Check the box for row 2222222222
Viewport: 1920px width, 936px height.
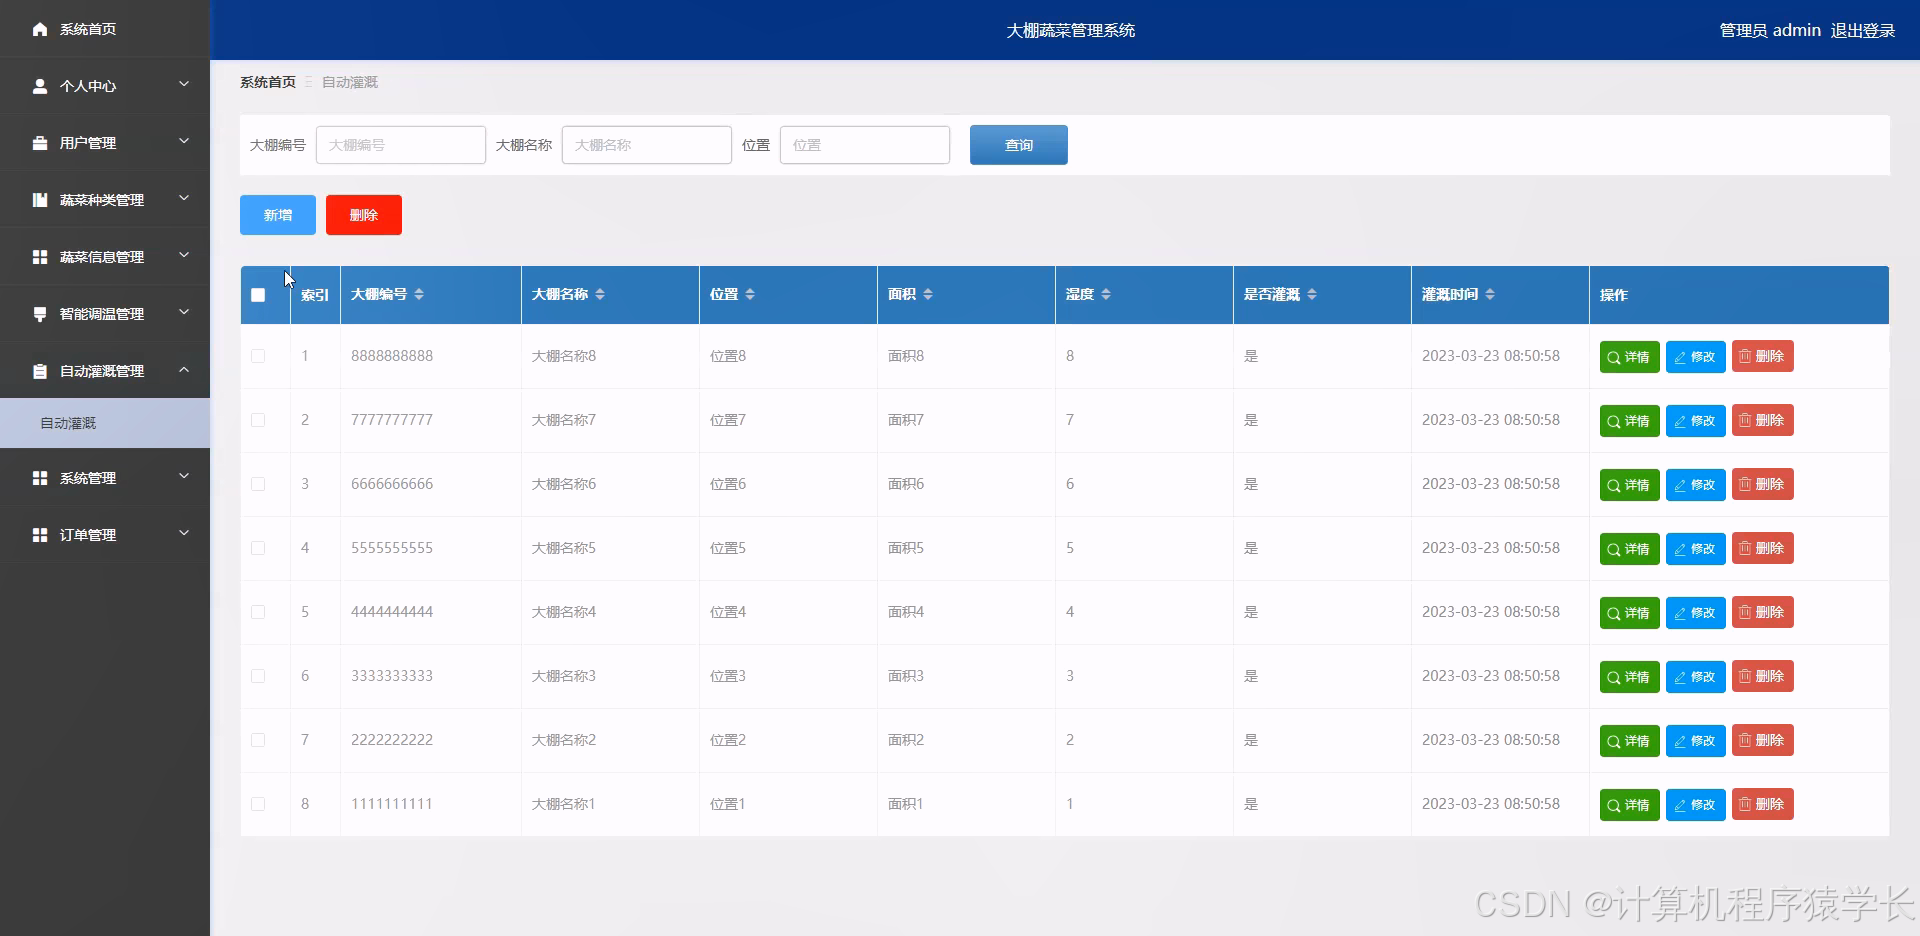coord(258,740)
